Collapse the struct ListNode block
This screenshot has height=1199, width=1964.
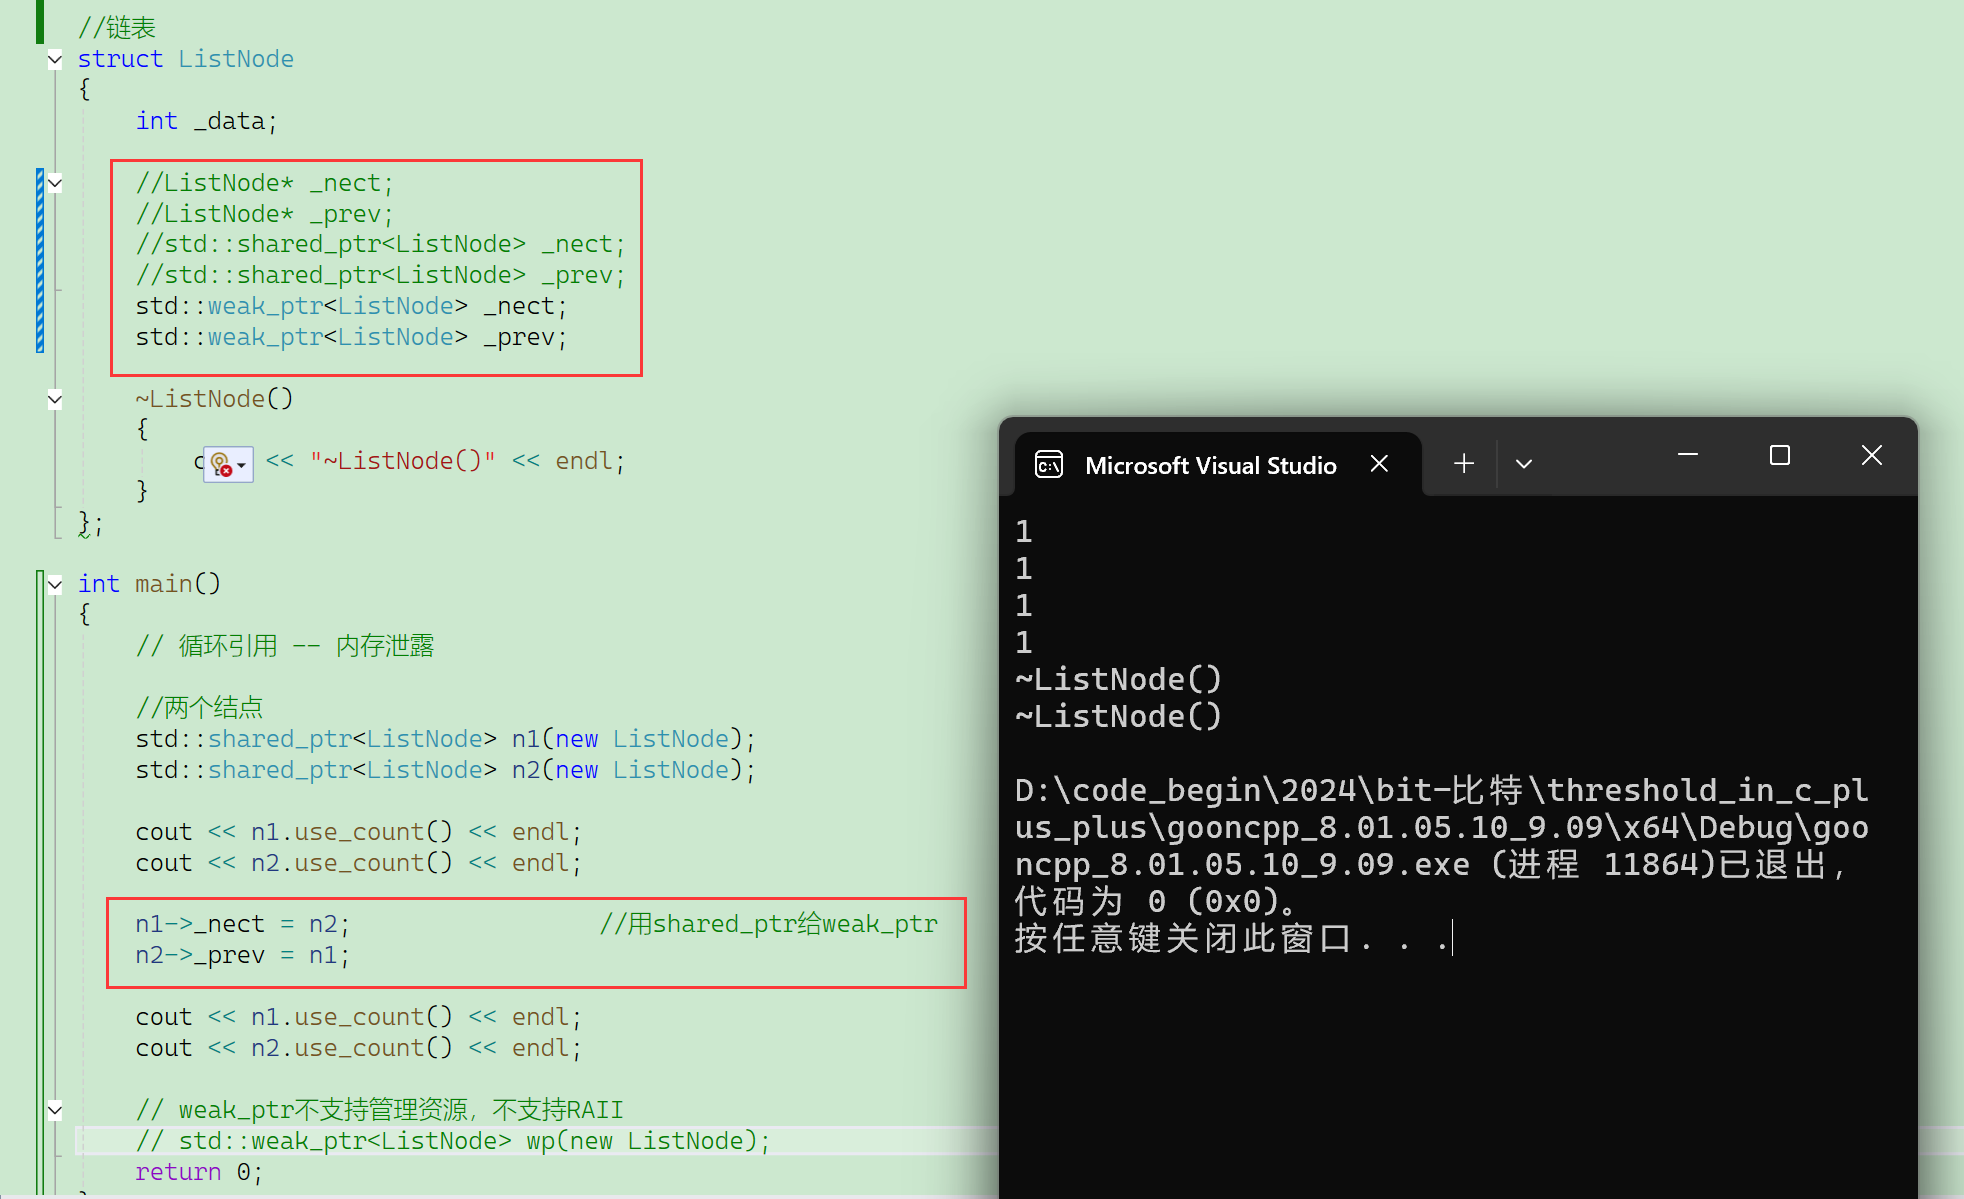point(55,60)
